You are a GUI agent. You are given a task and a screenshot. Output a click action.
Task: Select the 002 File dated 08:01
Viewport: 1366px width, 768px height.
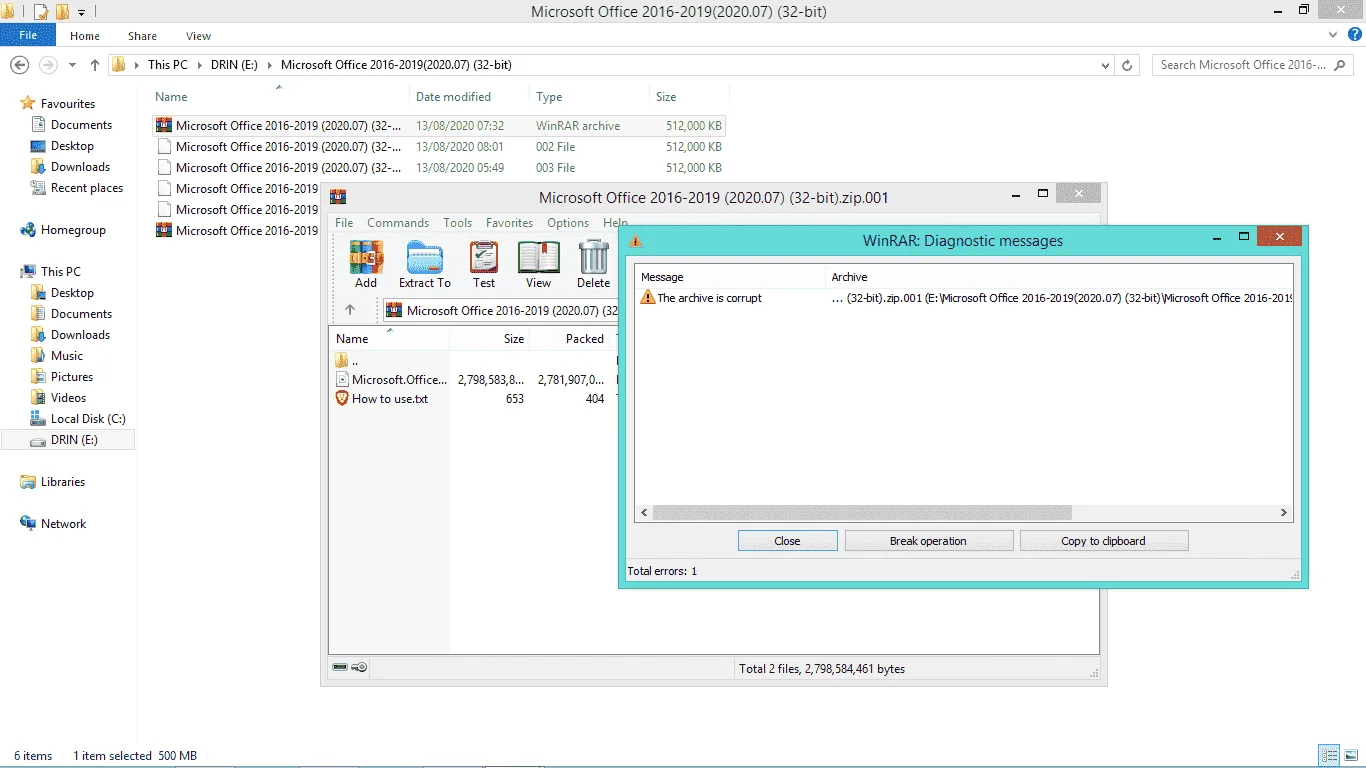tap(439, 147)
